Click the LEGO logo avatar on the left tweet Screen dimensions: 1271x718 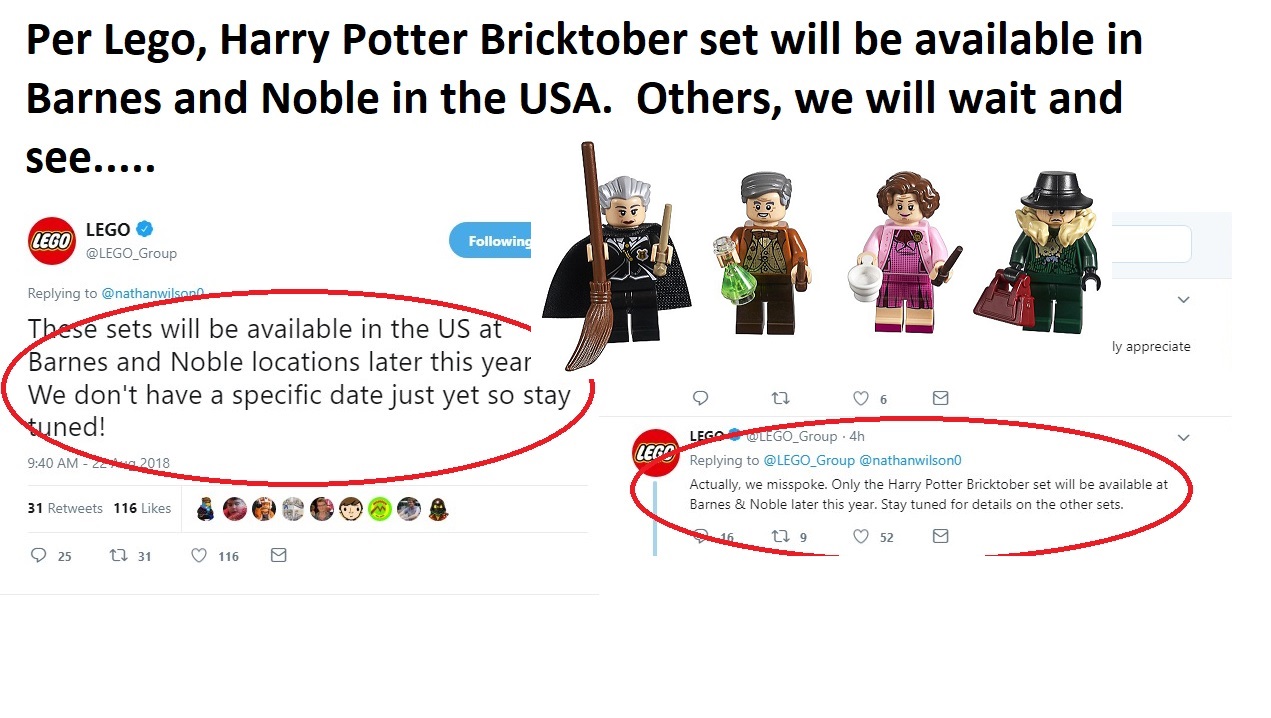click(52, 241)
